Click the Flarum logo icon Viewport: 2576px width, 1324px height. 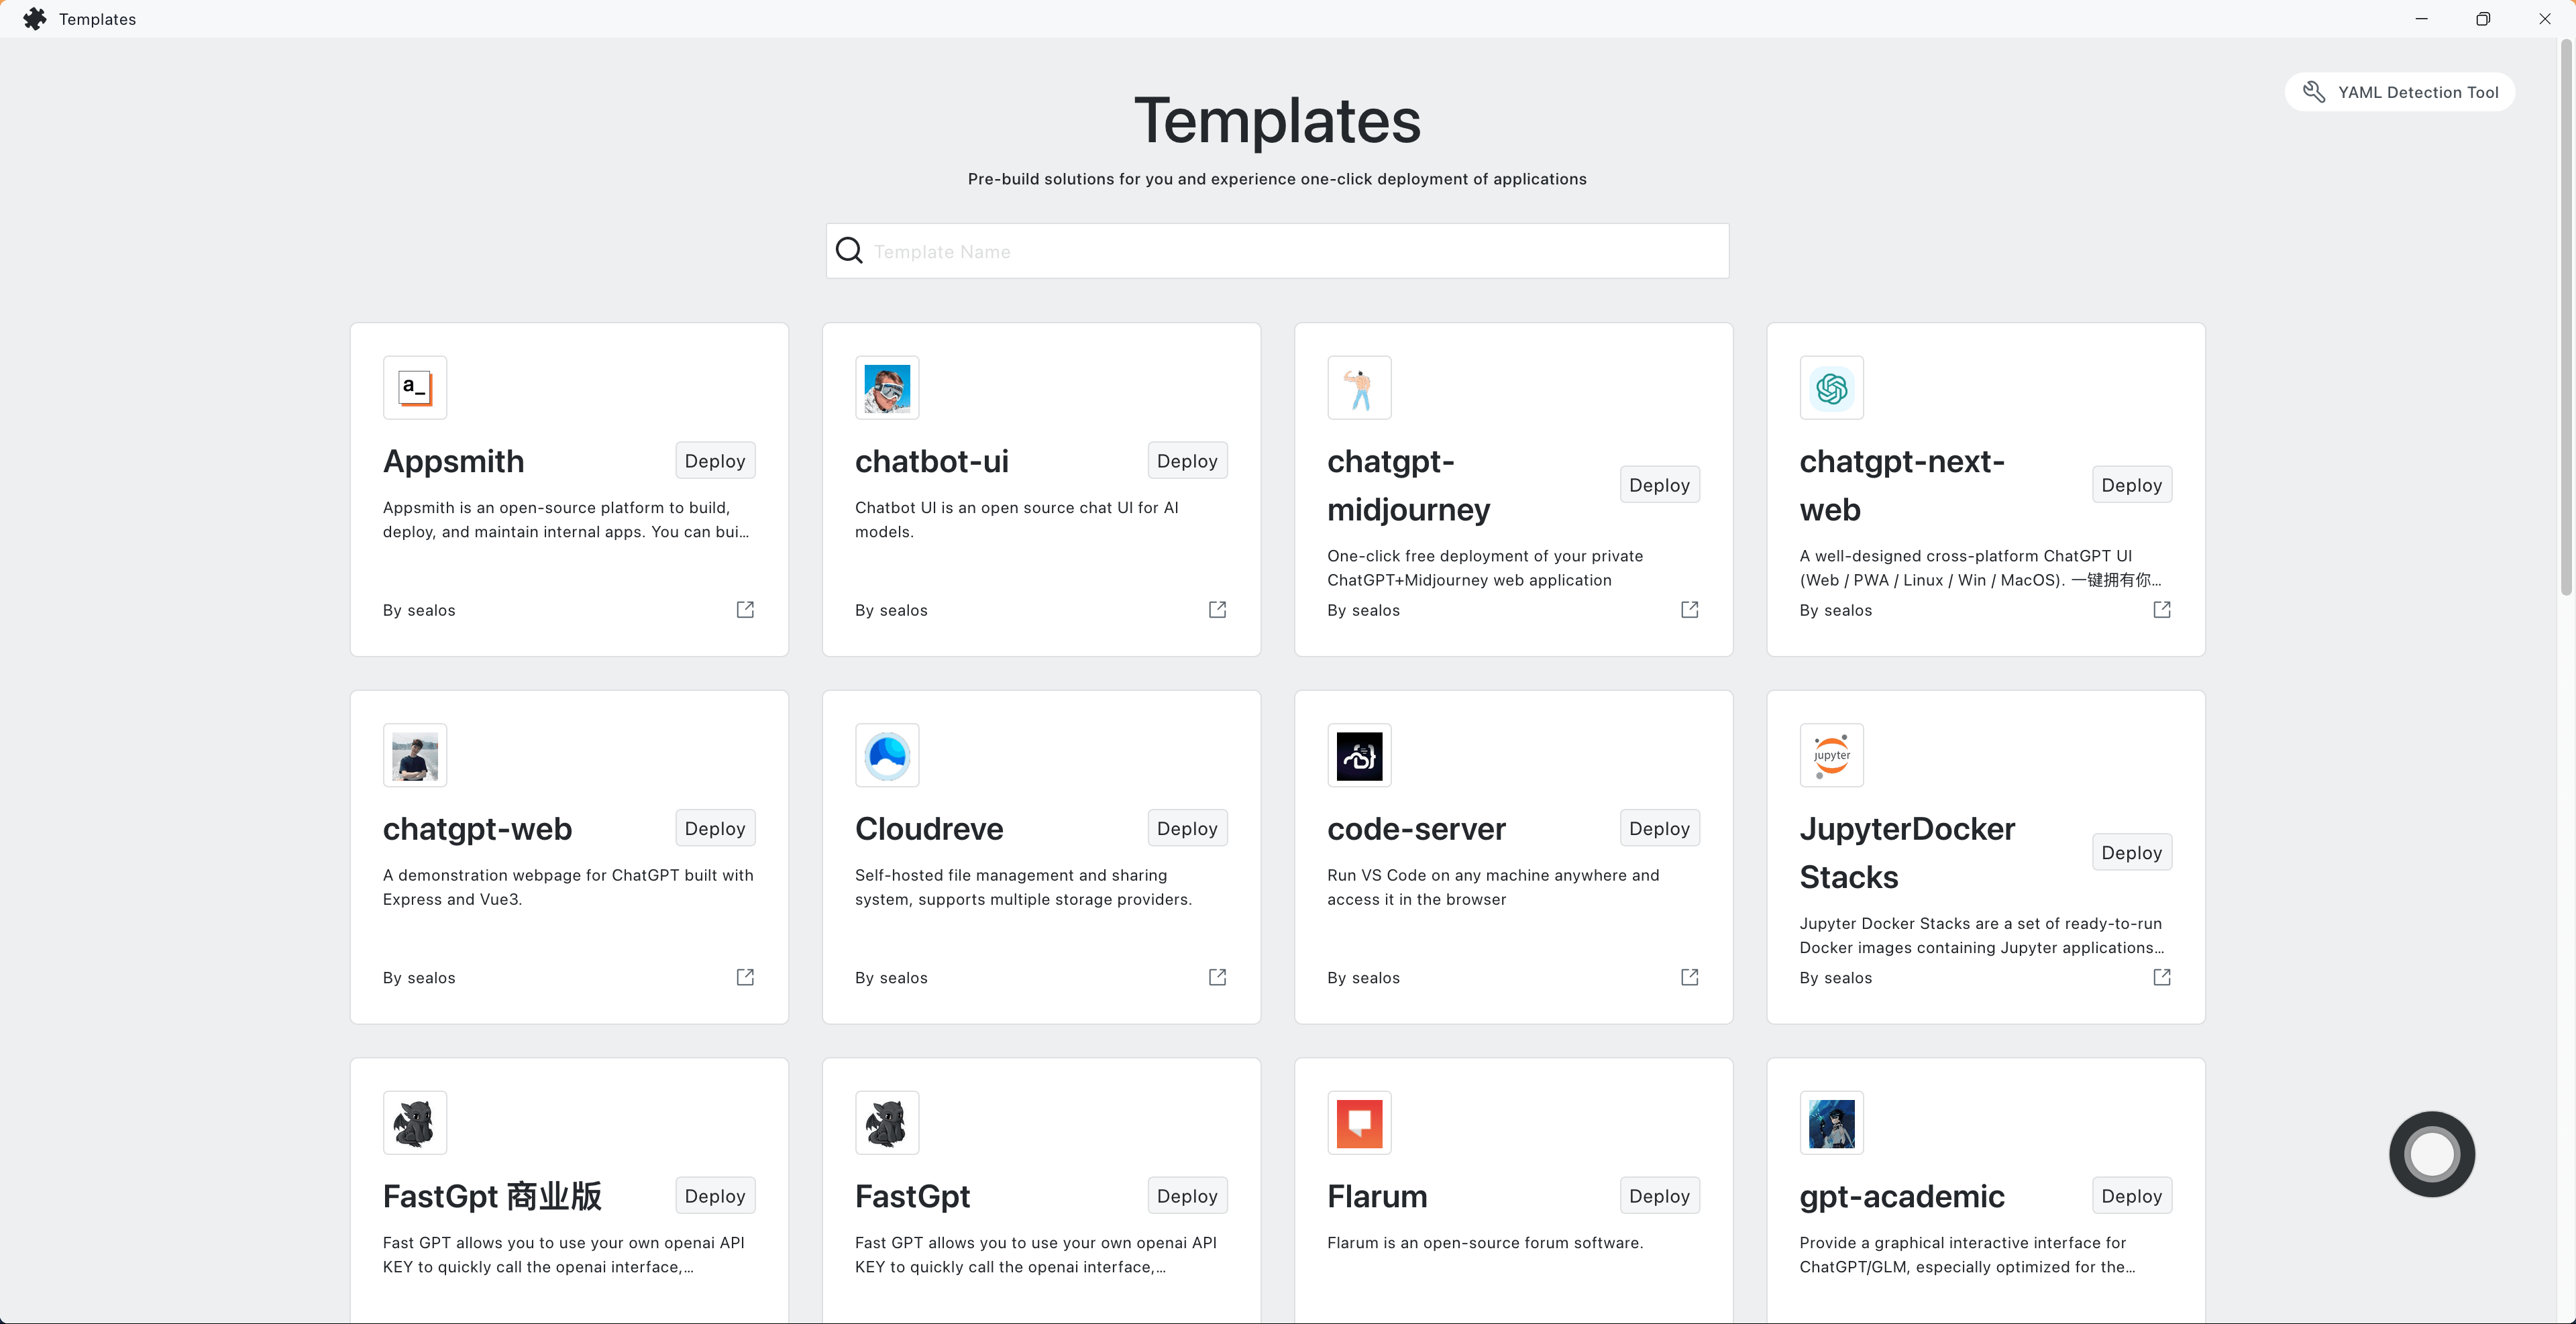click(1359, 1122)
